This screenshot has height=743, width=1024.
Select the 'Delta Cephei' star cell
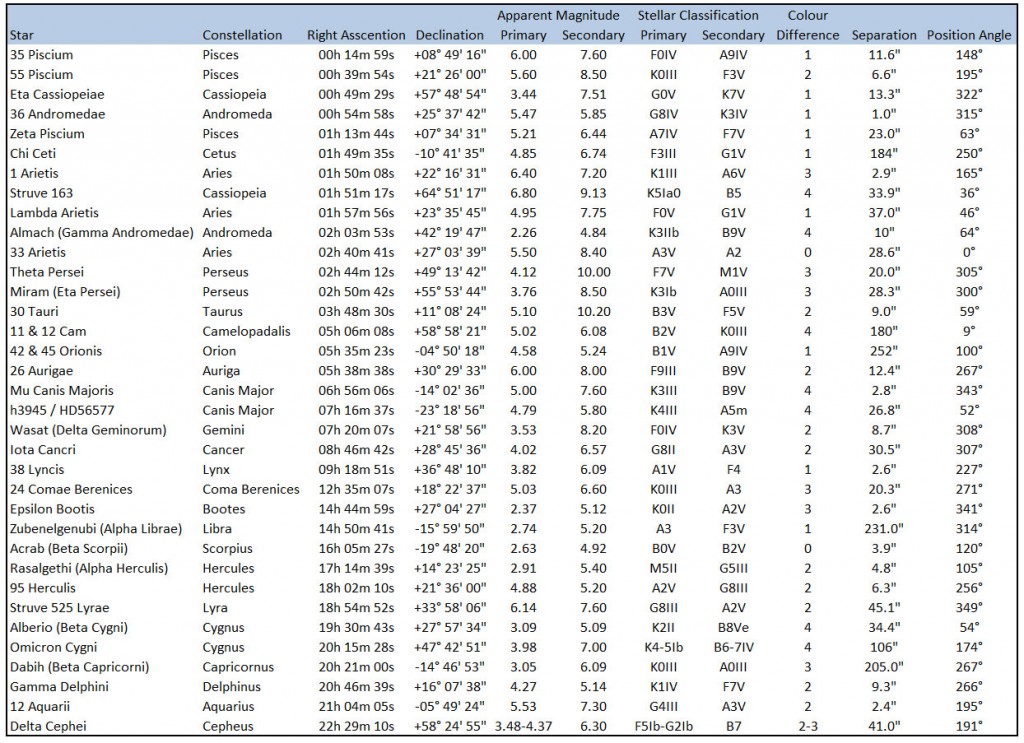pyautogui.click(x=44, y=727)
